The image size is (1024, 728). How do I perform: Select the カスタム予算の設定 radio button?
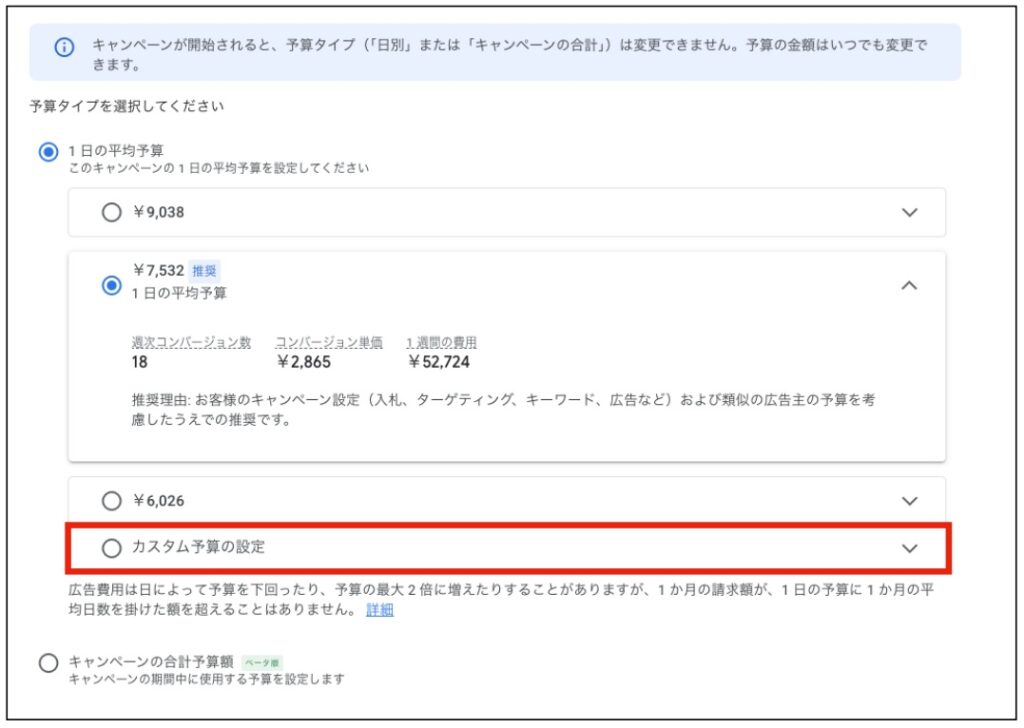point(112,548)
